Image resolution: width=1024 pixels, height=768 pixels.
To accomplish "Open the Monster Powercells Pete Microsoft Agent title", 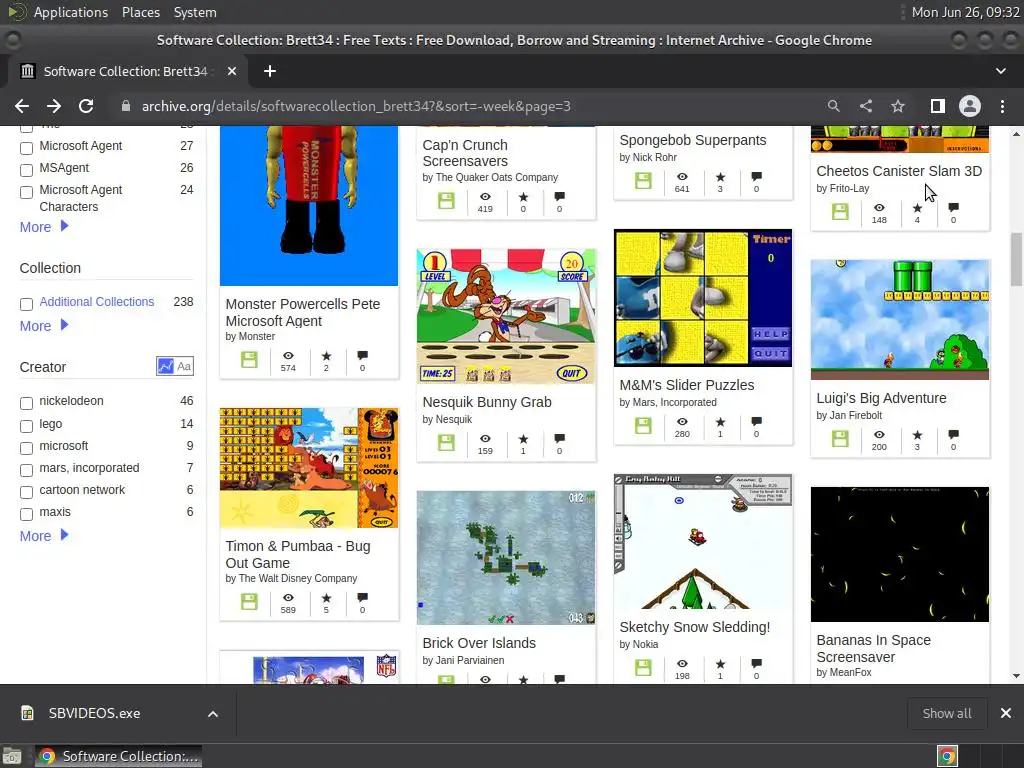I will point(302,312).
